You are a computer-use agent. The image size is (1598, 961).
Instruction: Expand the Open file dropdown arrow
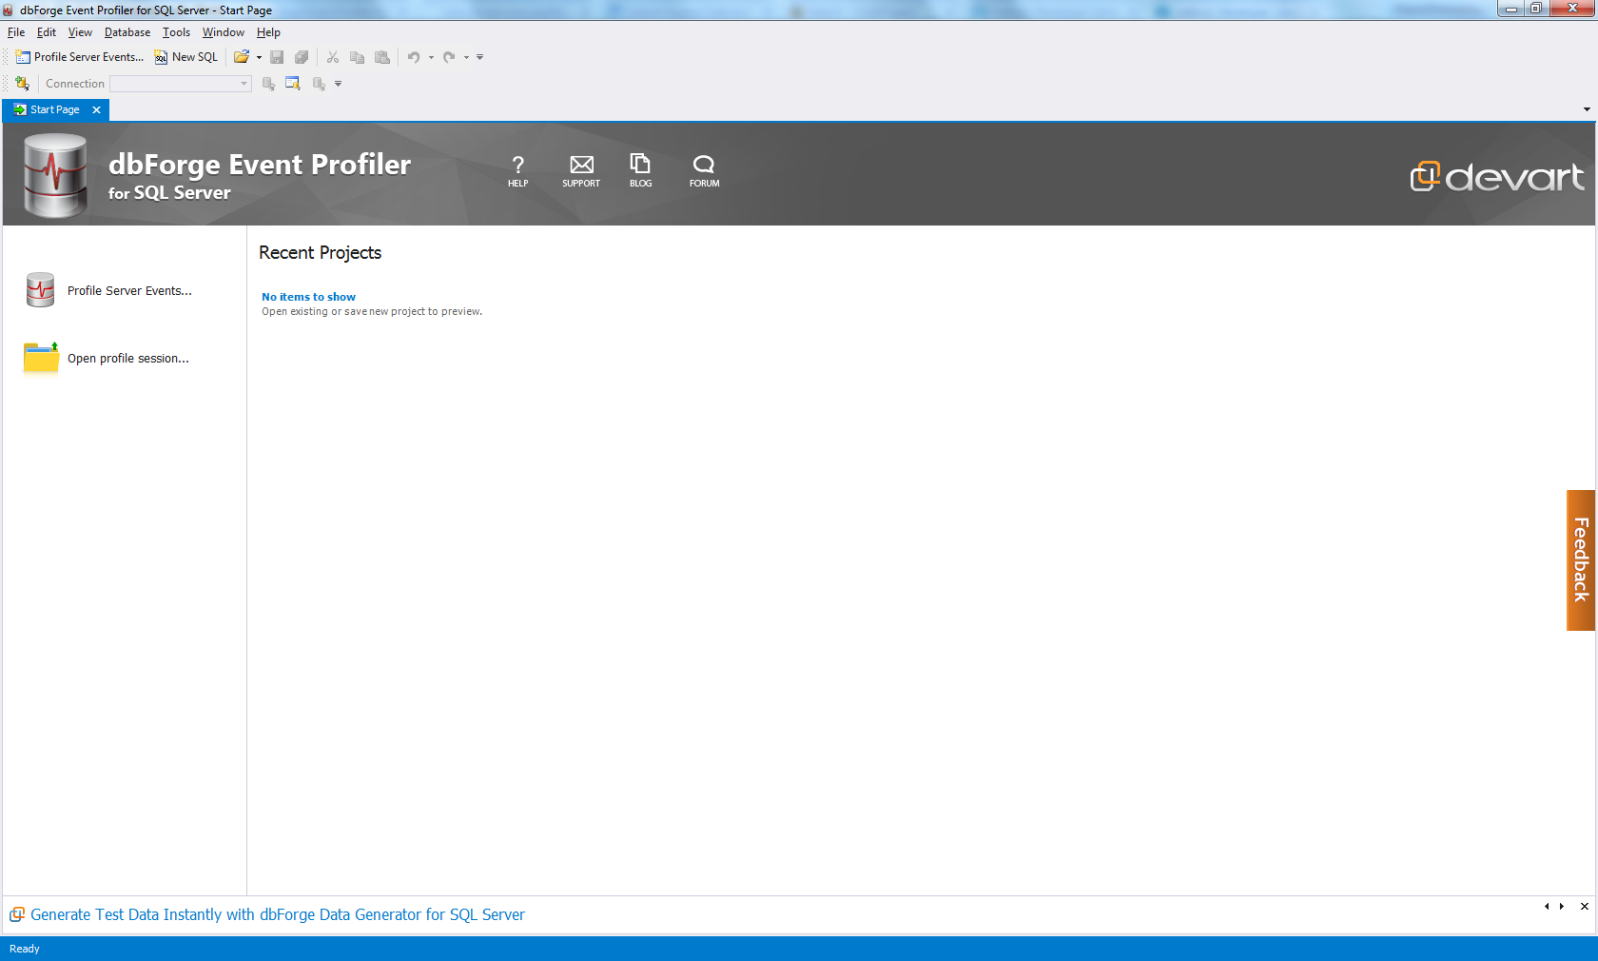point(259,57)
